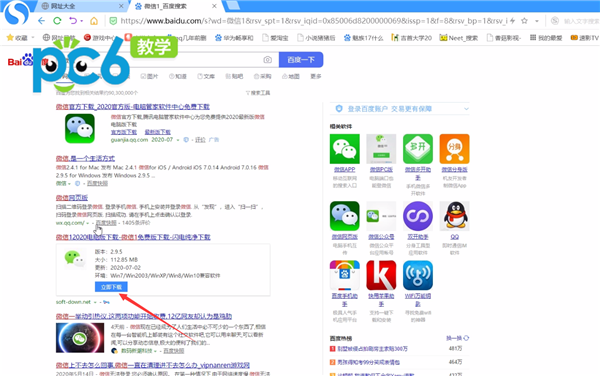Bookmark the page with the star icon
The height and width of the screenshot is (376, 600).
[524, 21]
